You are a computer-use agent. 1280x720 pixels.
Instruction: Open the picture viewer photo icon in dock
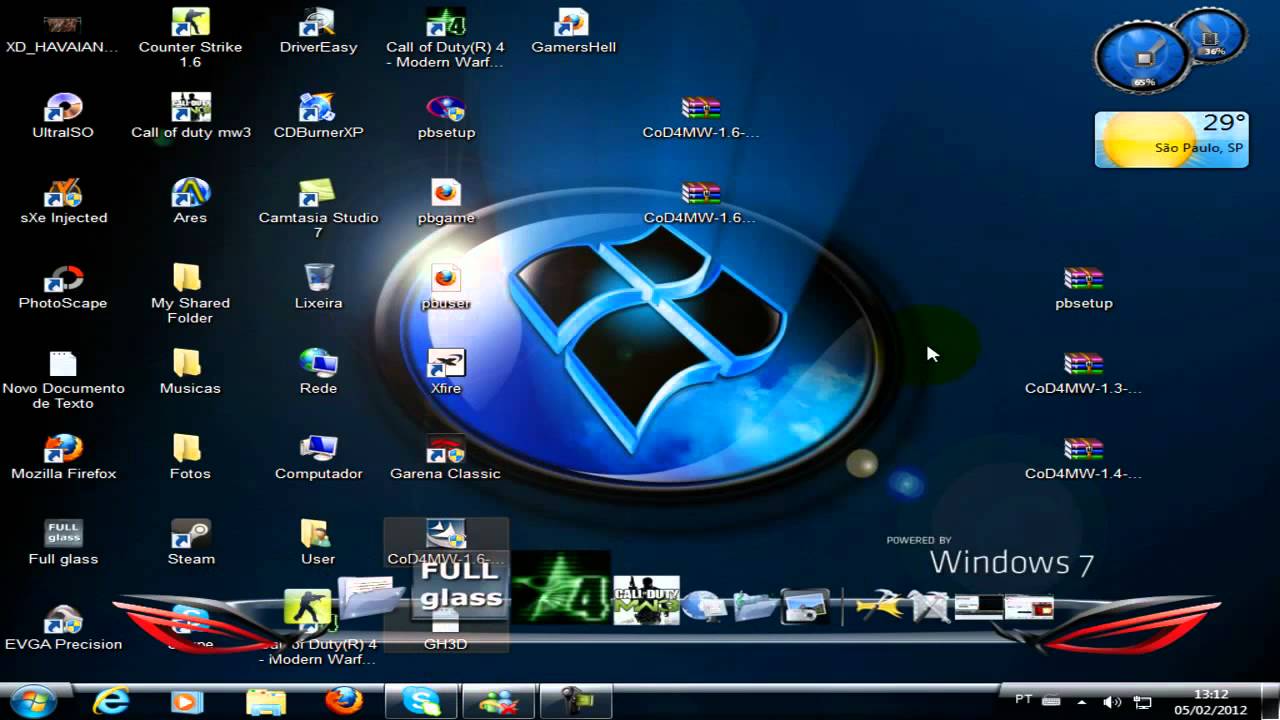click(805, 606)
